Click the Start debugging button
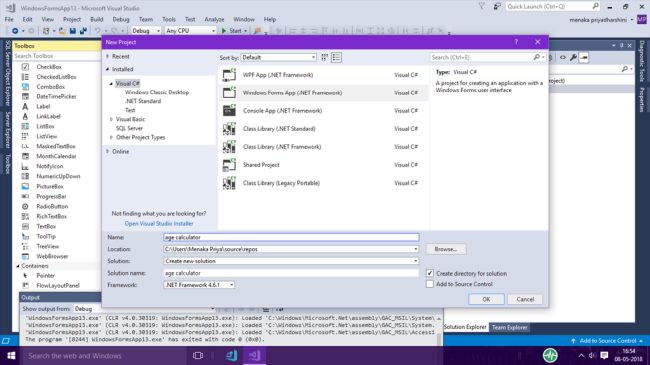Image resolution: width=650 pixels, height=365 pixels. point(233,31)
